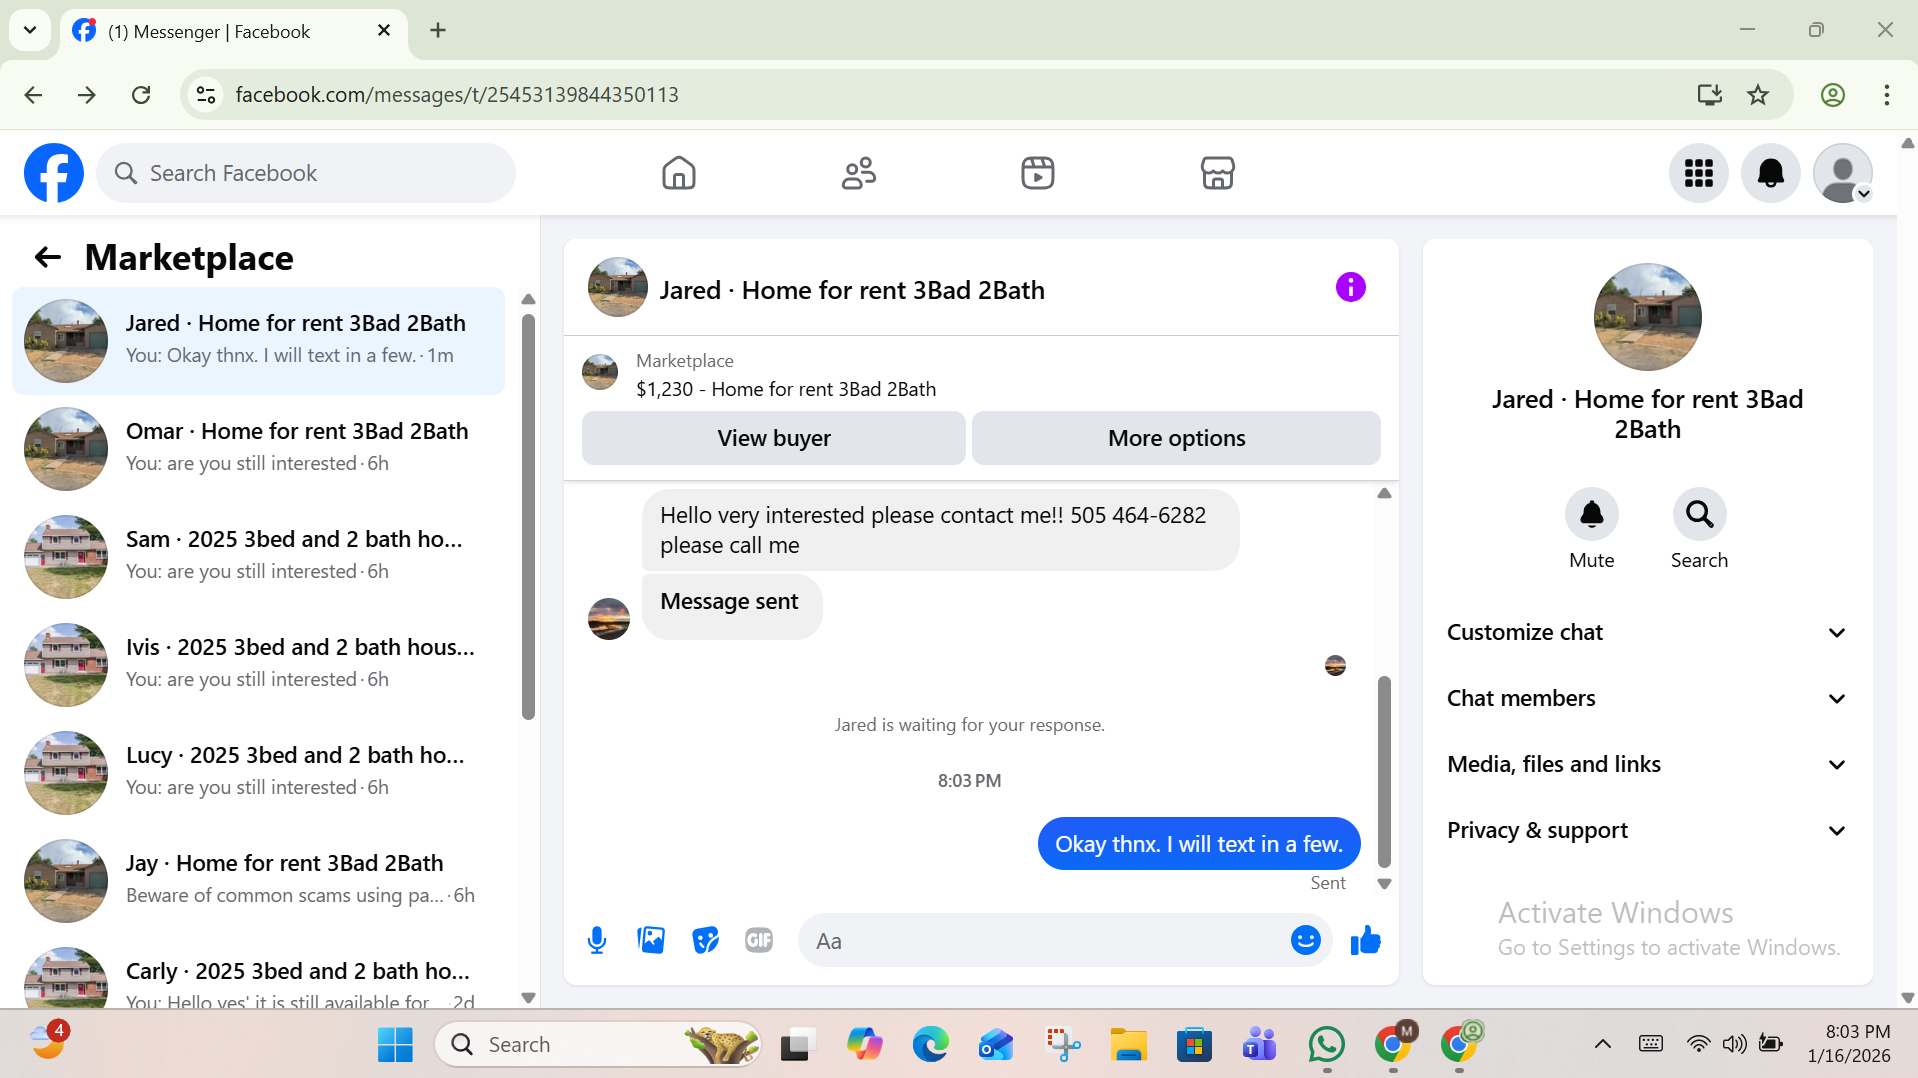Open Ivis 2025 3bed conversation

tap(258, 665)
